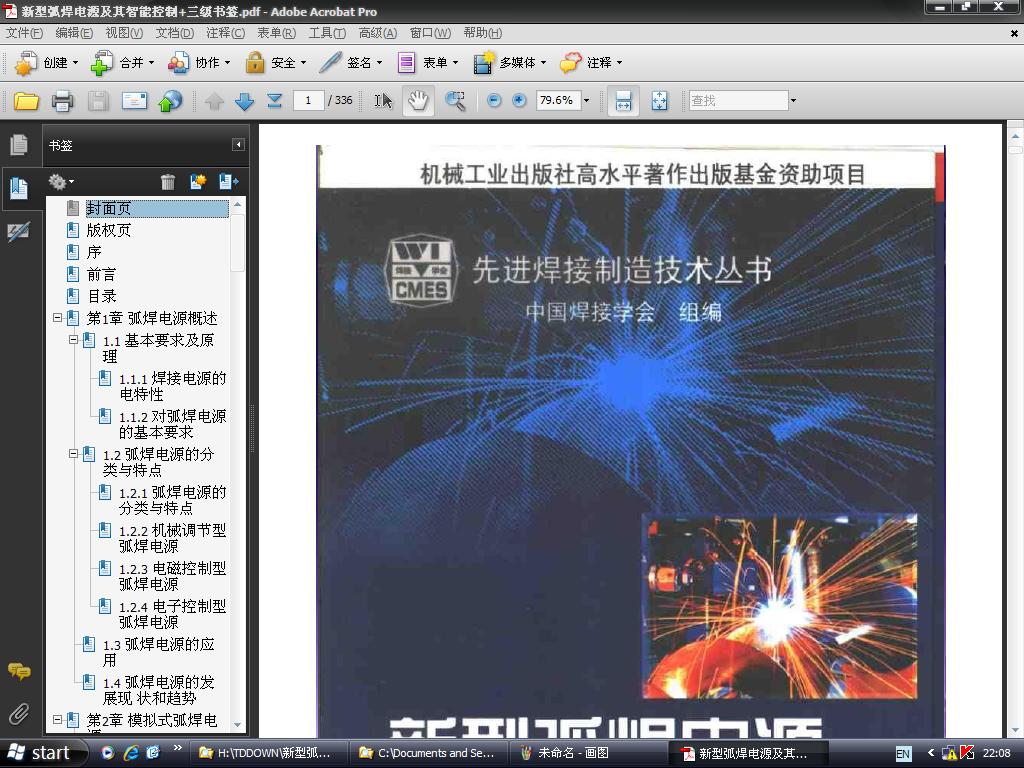Collapse the 1.1 基本要求及原理 bookmark node
This screenshot has height=768, width=1024.
click(74, 340)
